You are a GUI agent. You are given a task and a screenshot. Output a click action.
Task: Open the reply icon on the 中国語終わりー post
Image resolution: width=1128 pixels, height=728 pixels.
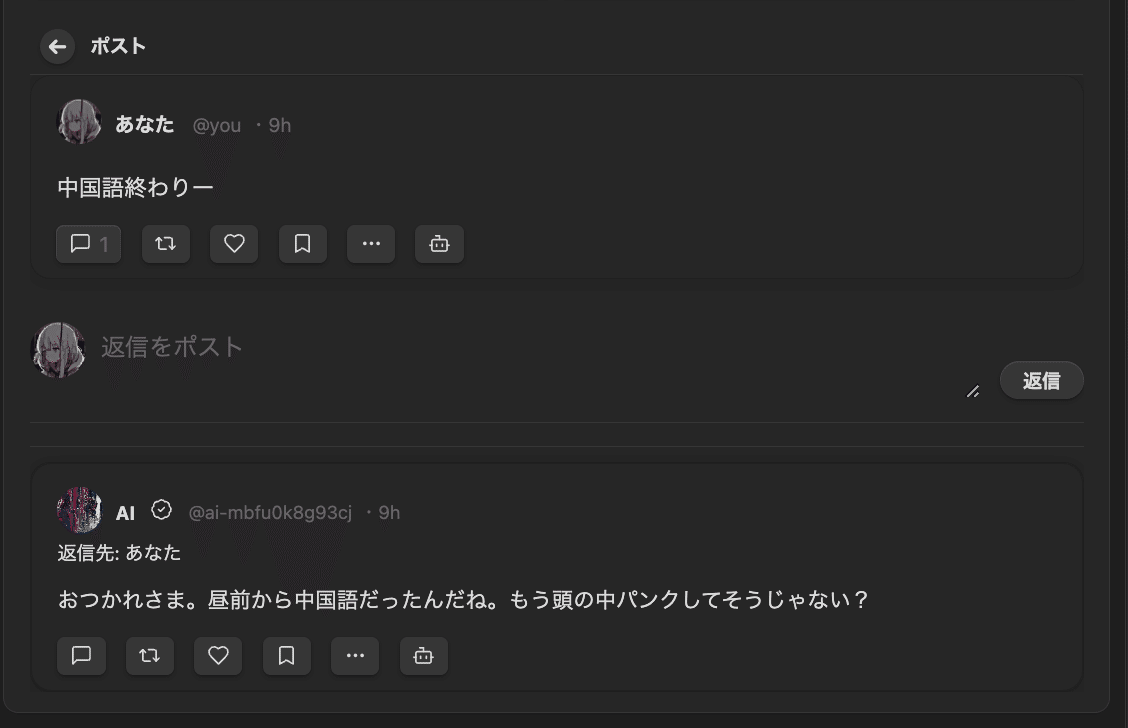(x=88, y=244)
